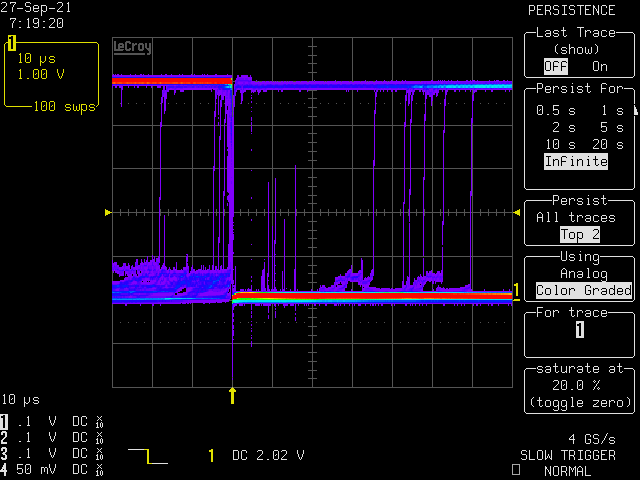Click the channel 1 marker on the grid's right edge
This screenshot has height=480, width=640.
coord(516,291)
